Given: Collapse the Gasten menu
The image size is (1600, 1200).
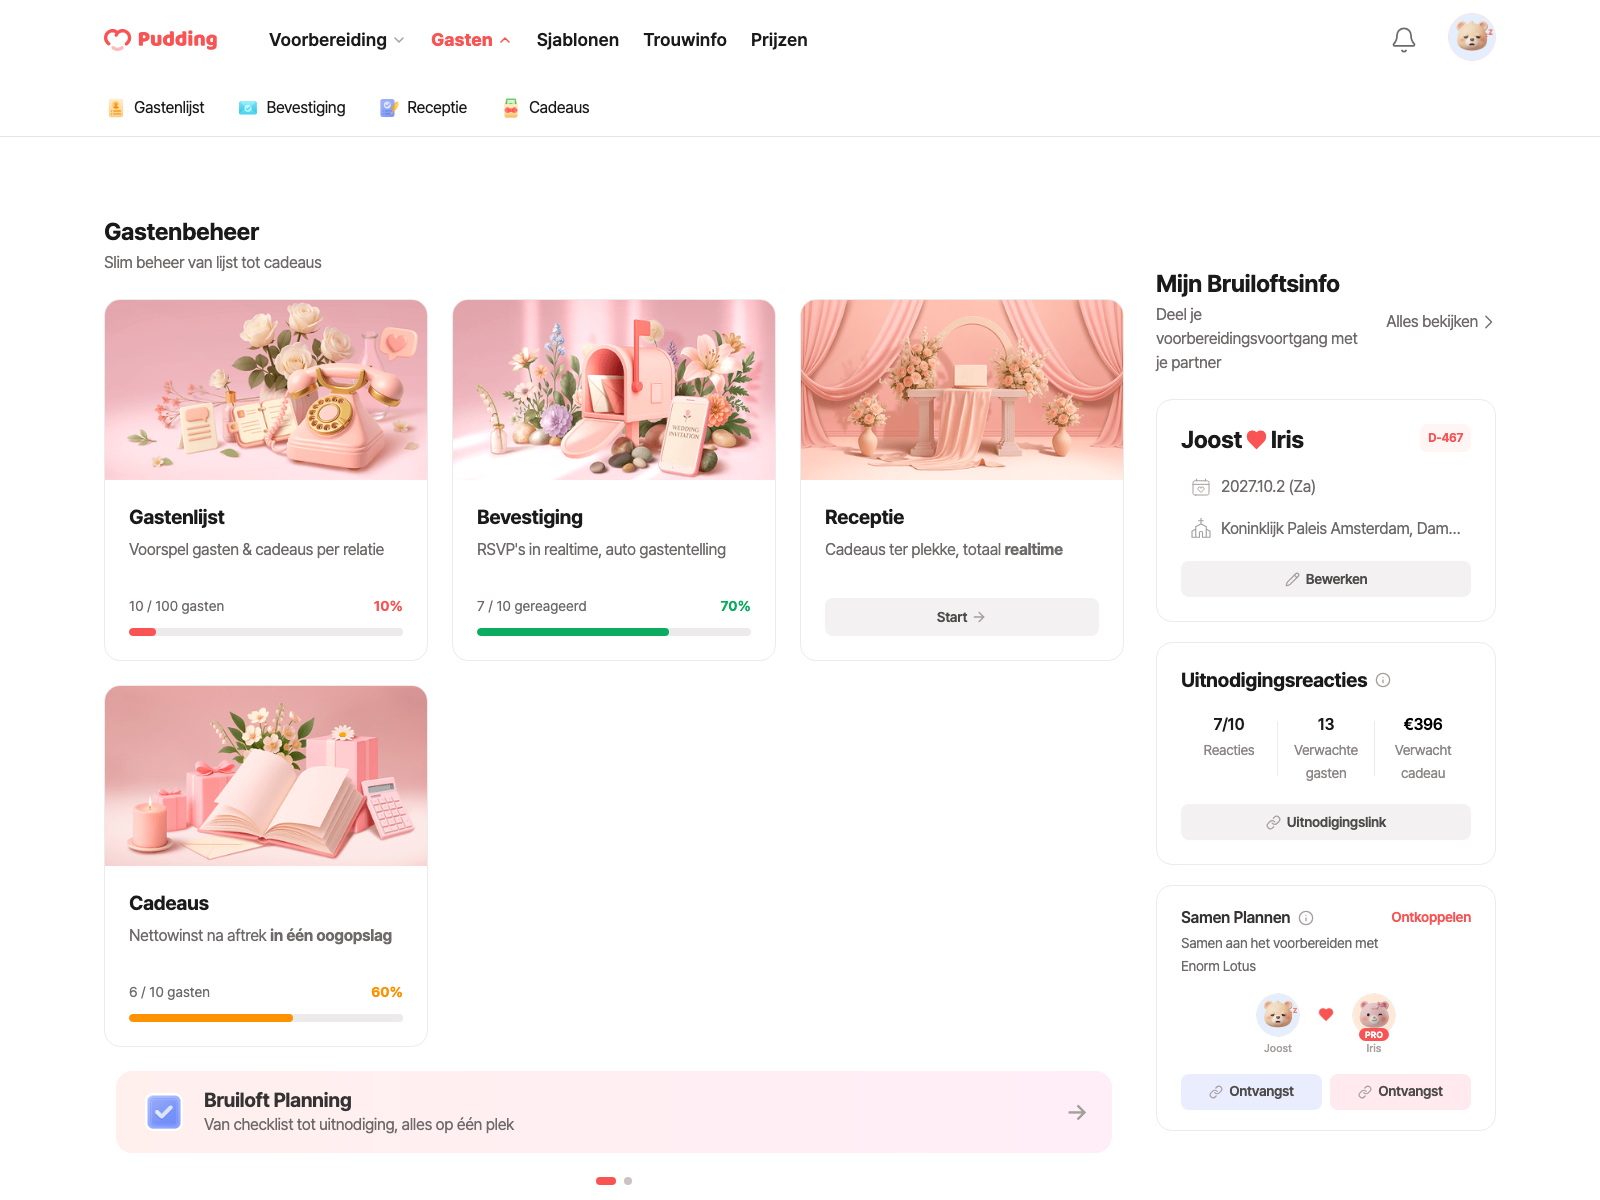Looking at the screenshot, I should (x=471, y=40).
